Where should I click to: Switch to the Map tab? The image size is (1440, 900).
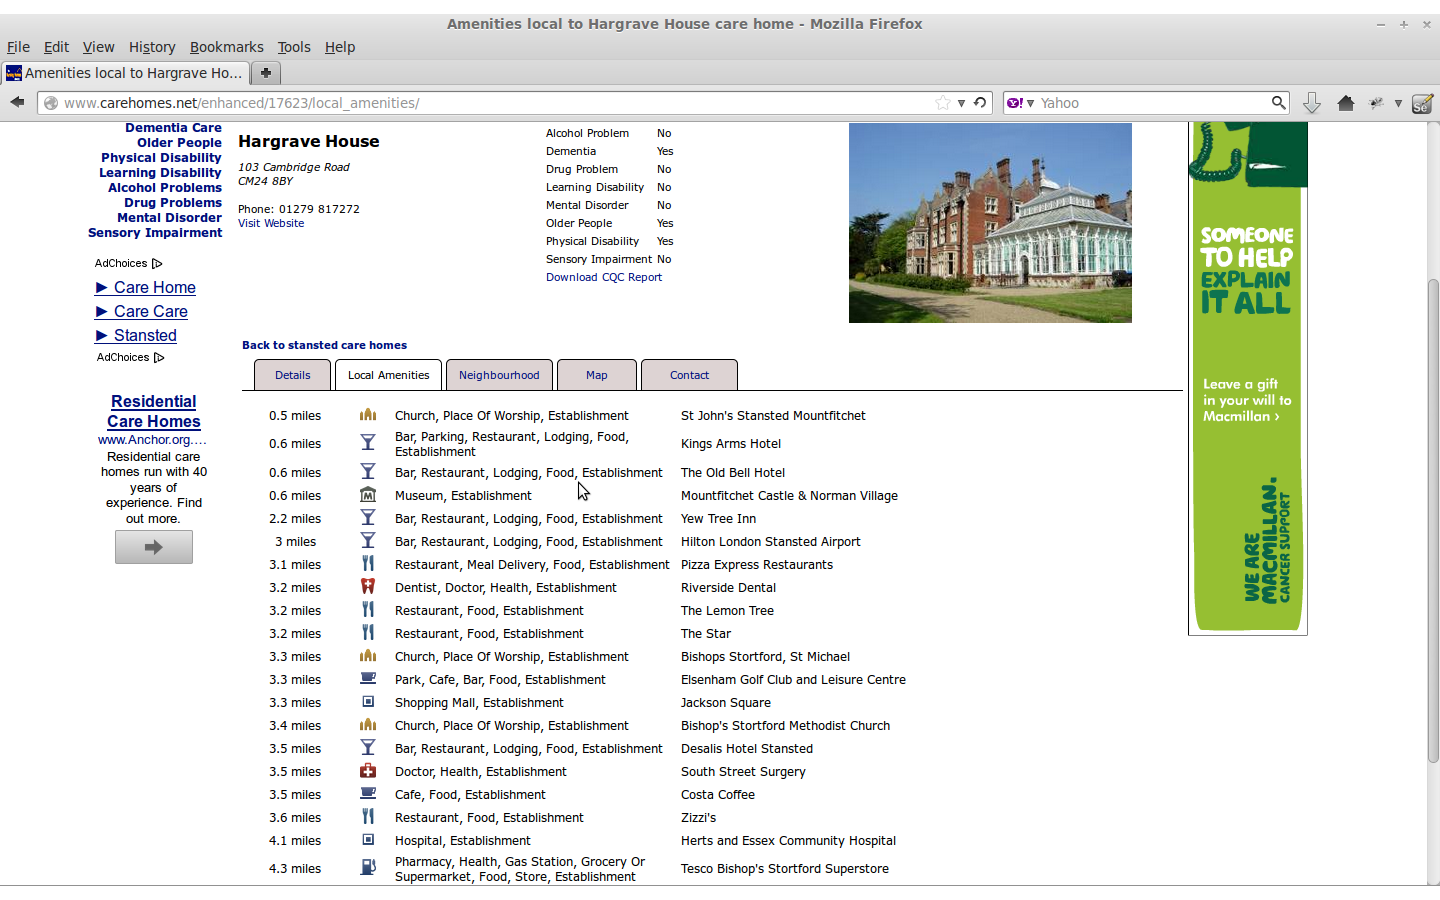(x=597, y=374)
